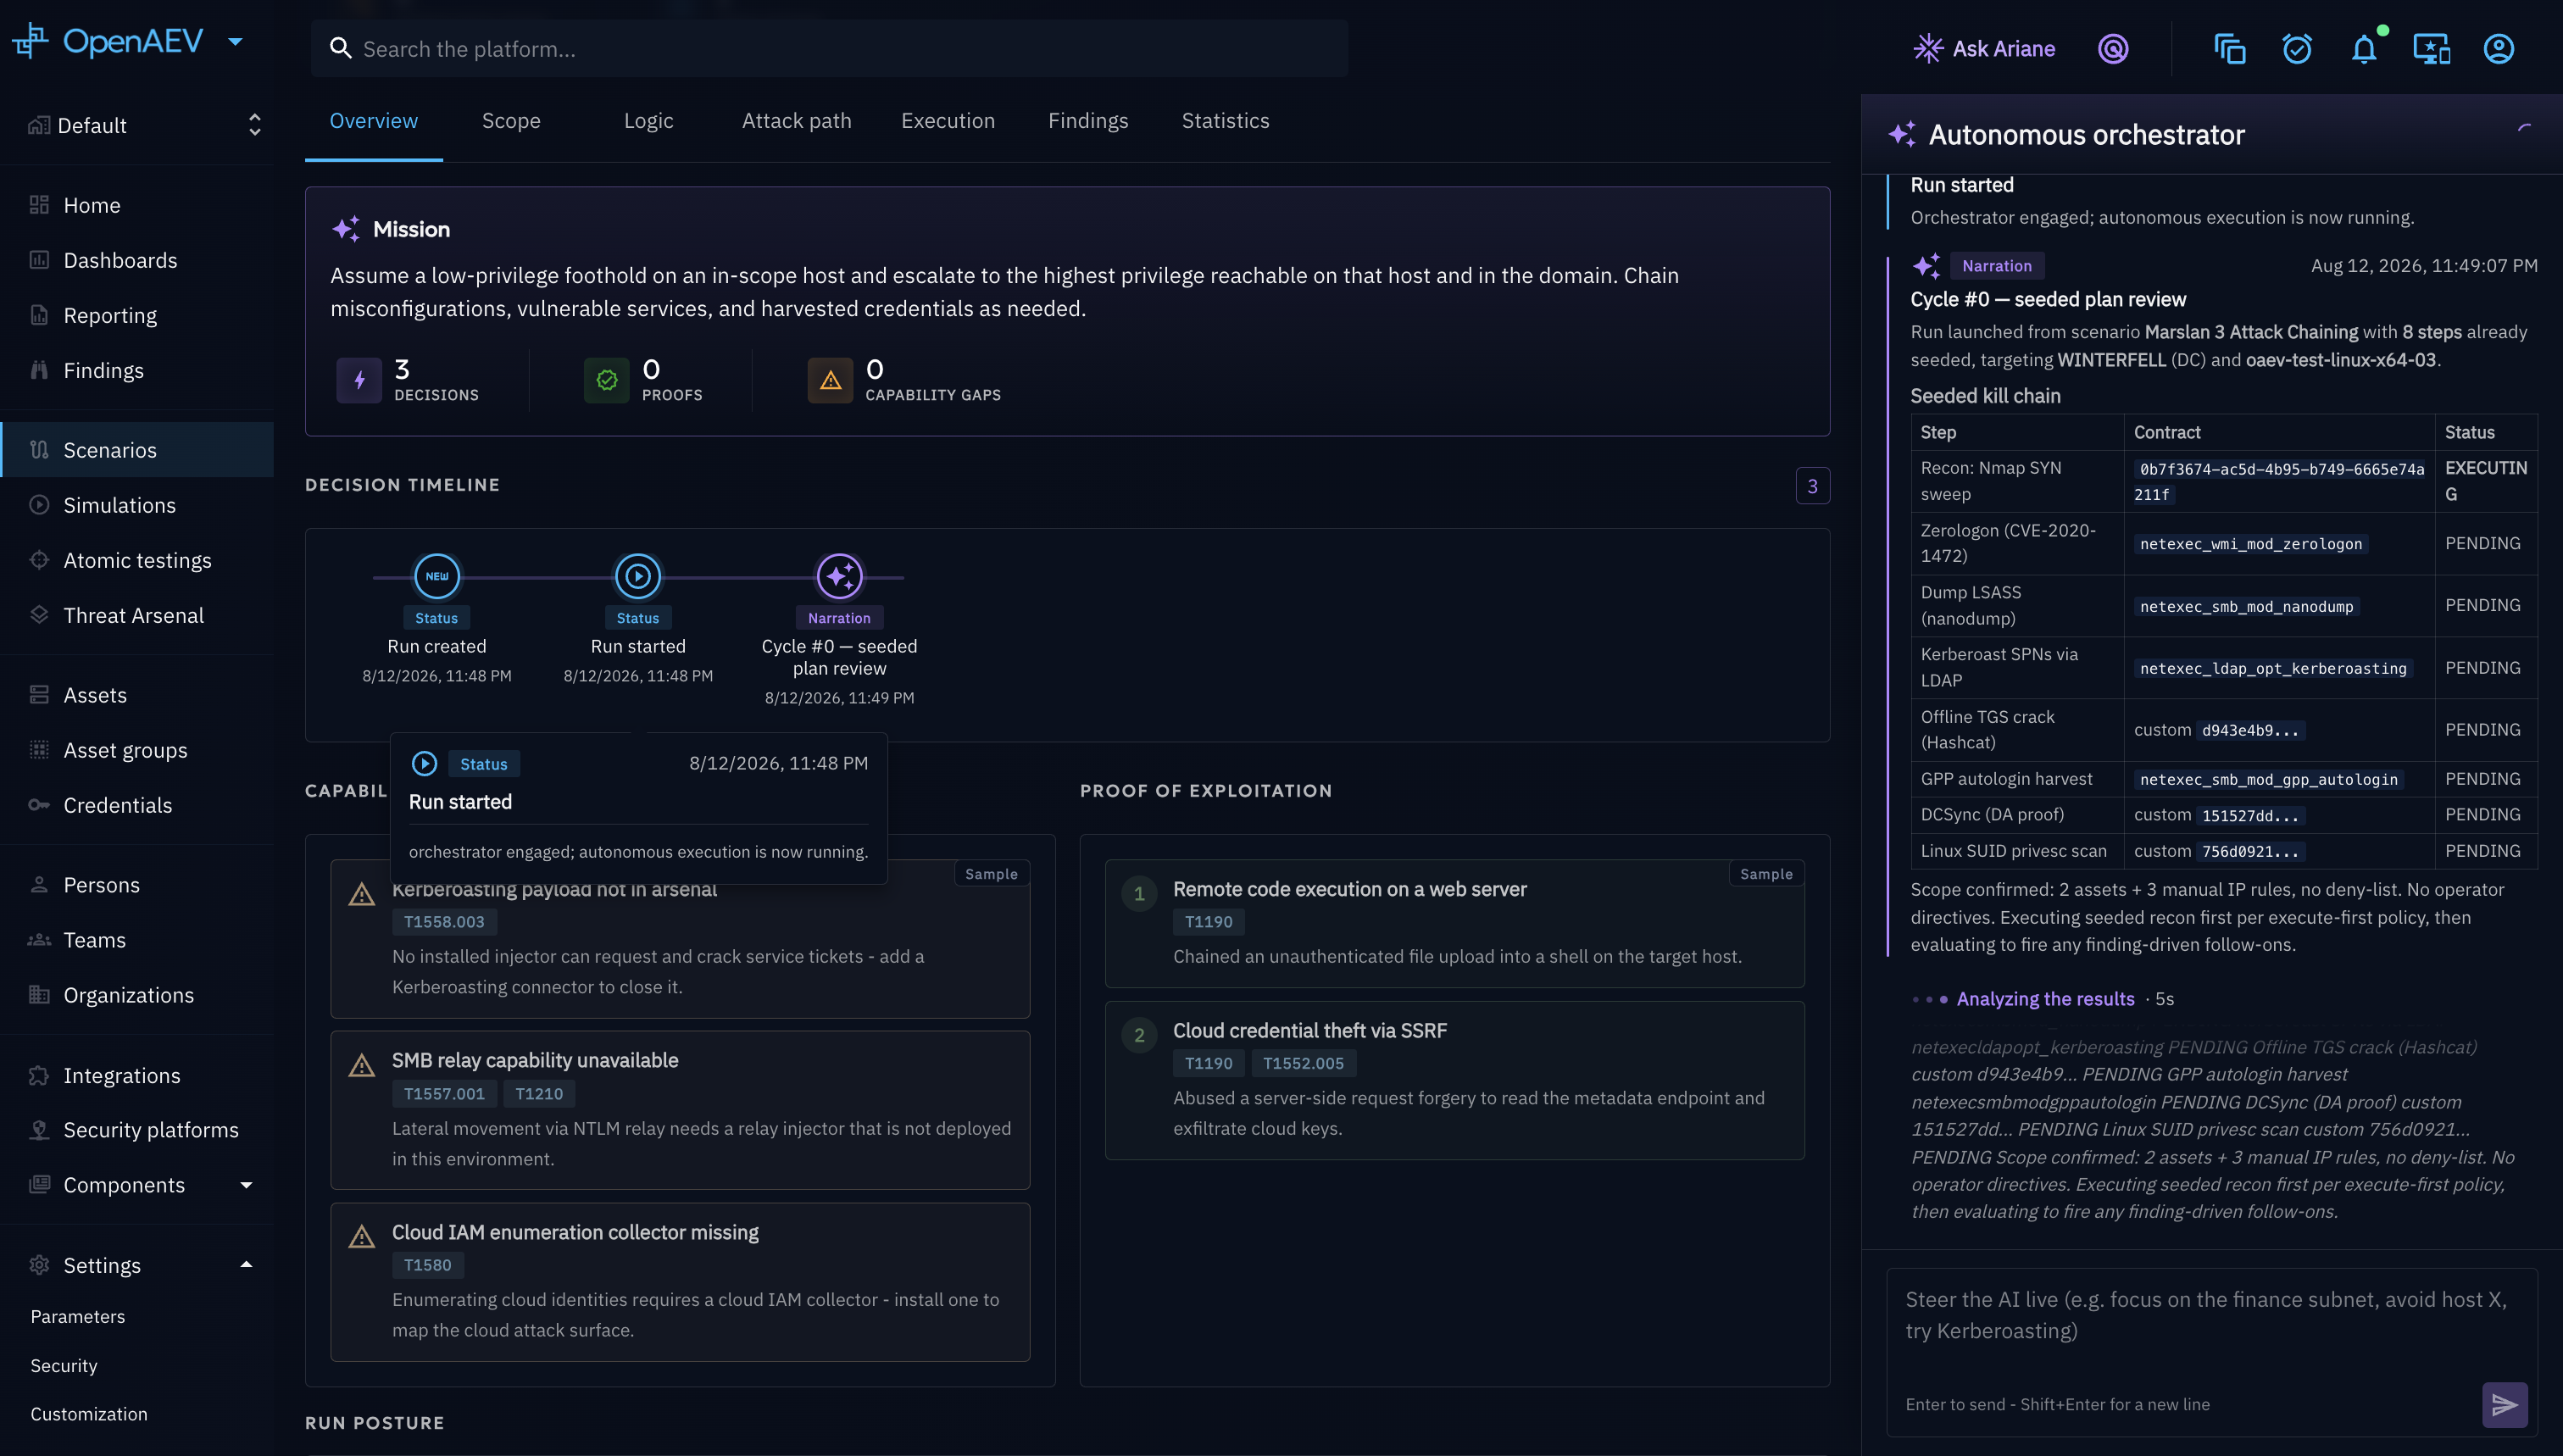Click the monitor sparkle icon in top bar
Viewport: 2563px width, 1456px height.
[2431, 48]
